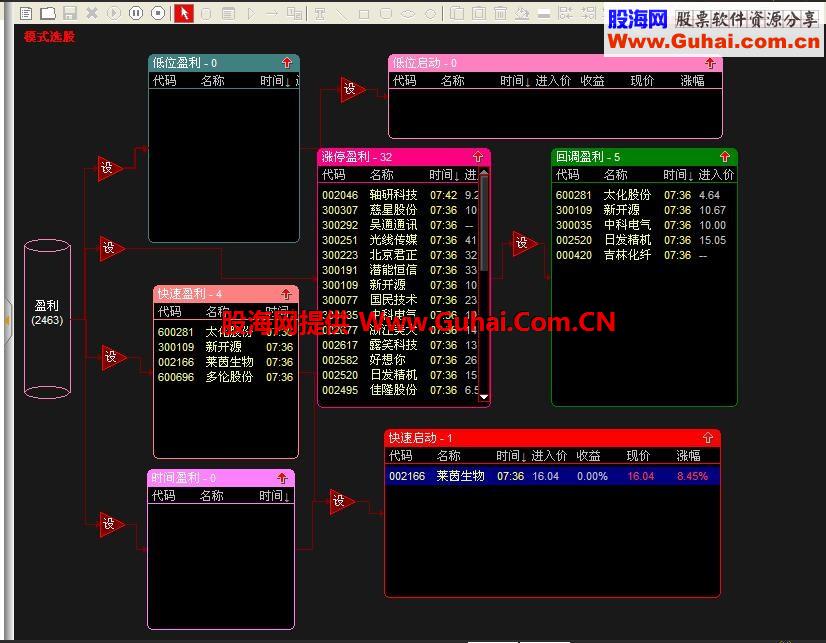Click 进入价 column header in 低位启动 panel
Viewport: 826px width, 643px height.
click(x=553, y=81)
